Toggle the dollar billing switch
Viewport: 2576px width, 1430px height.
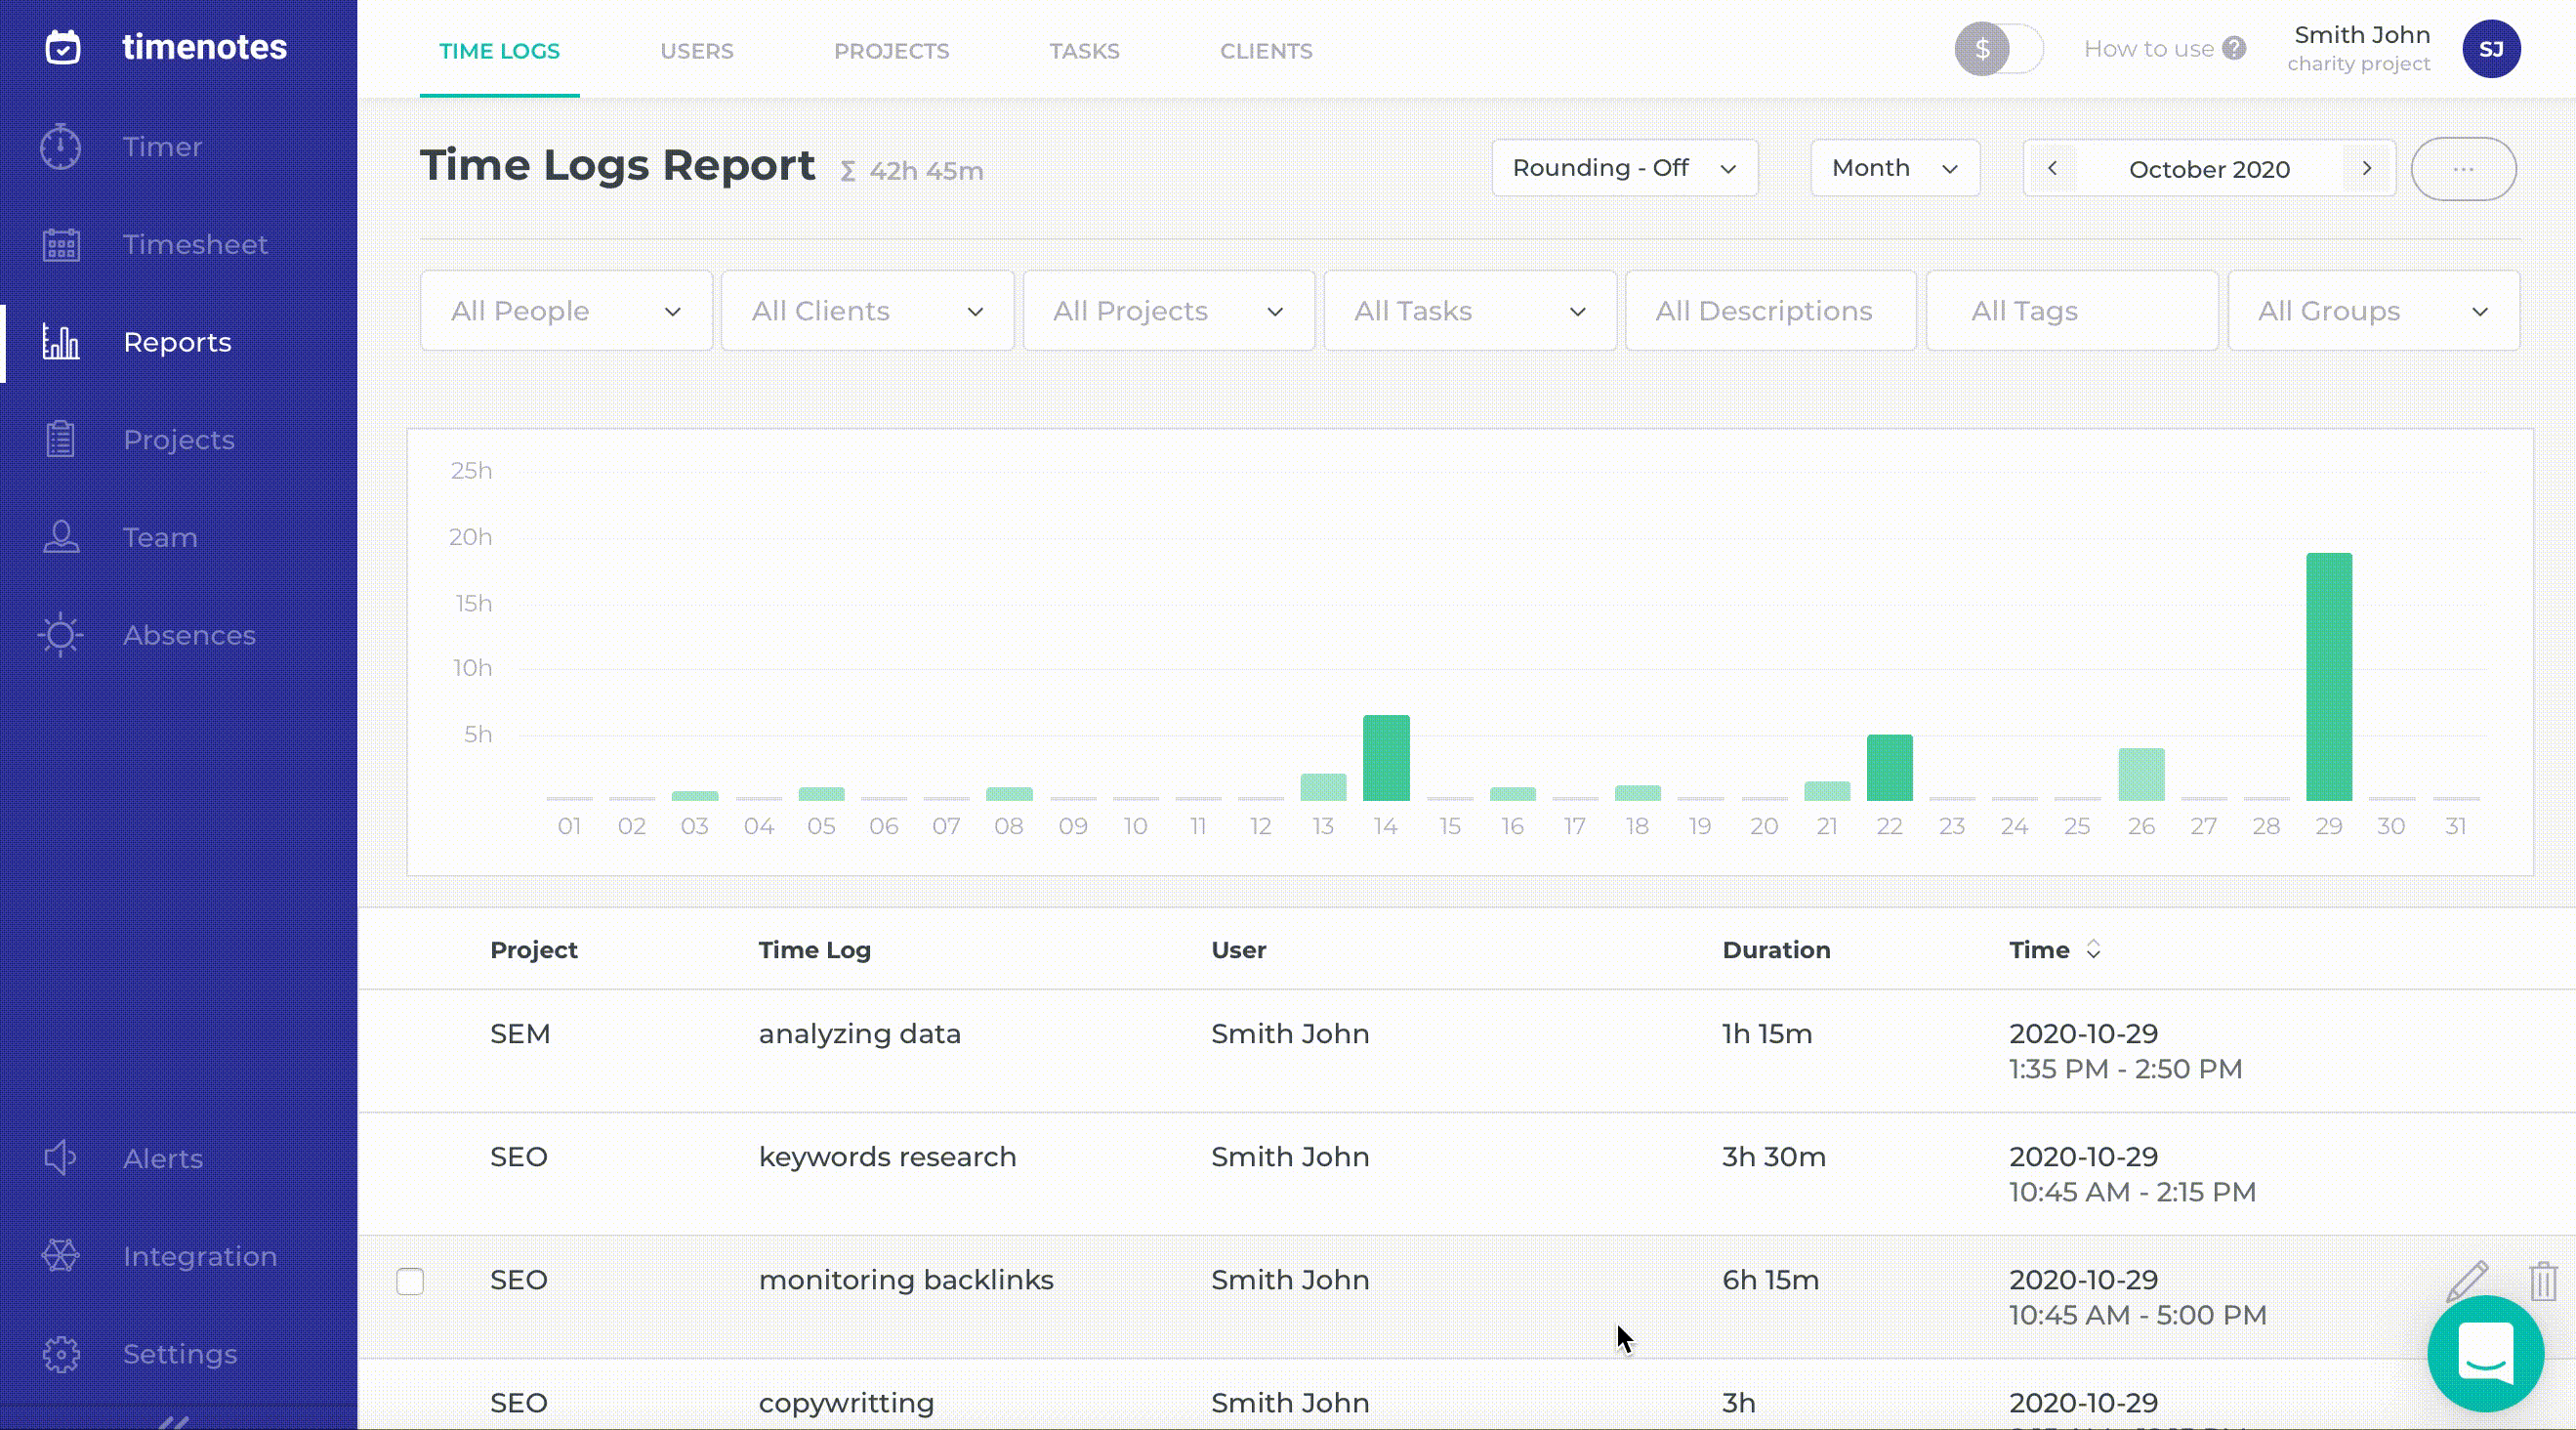1998,49
